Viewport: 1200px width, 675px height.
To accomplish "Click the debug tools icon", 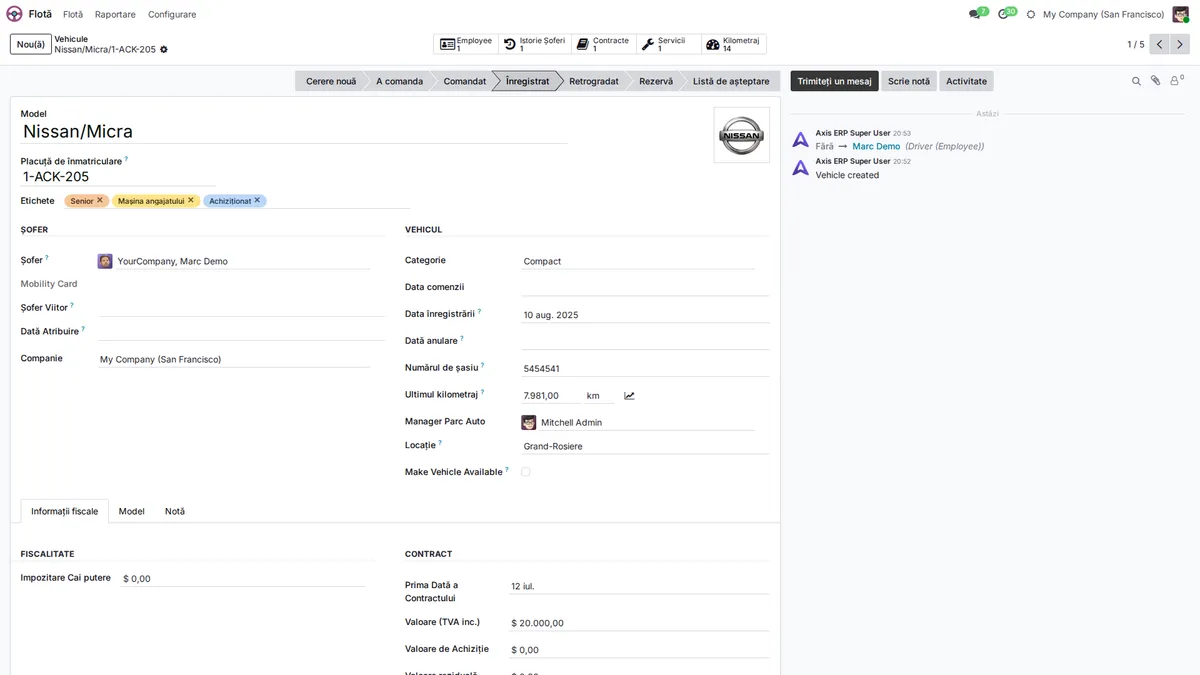I will click(x=1031, y=15).
